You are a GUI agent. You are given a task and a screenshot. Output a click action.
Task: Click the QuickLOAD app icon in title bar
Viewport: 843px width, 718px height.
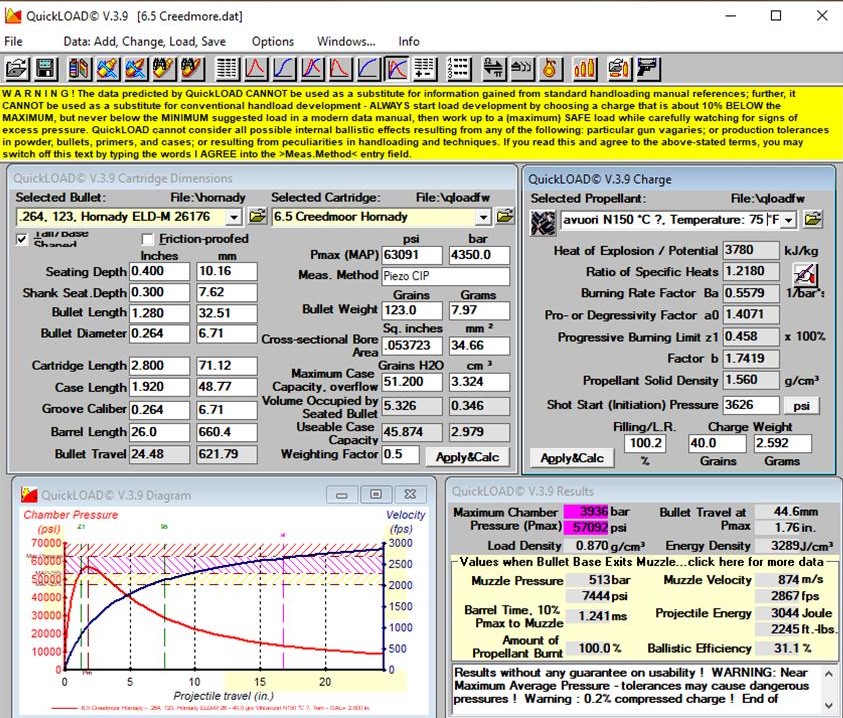click(13, 16)
